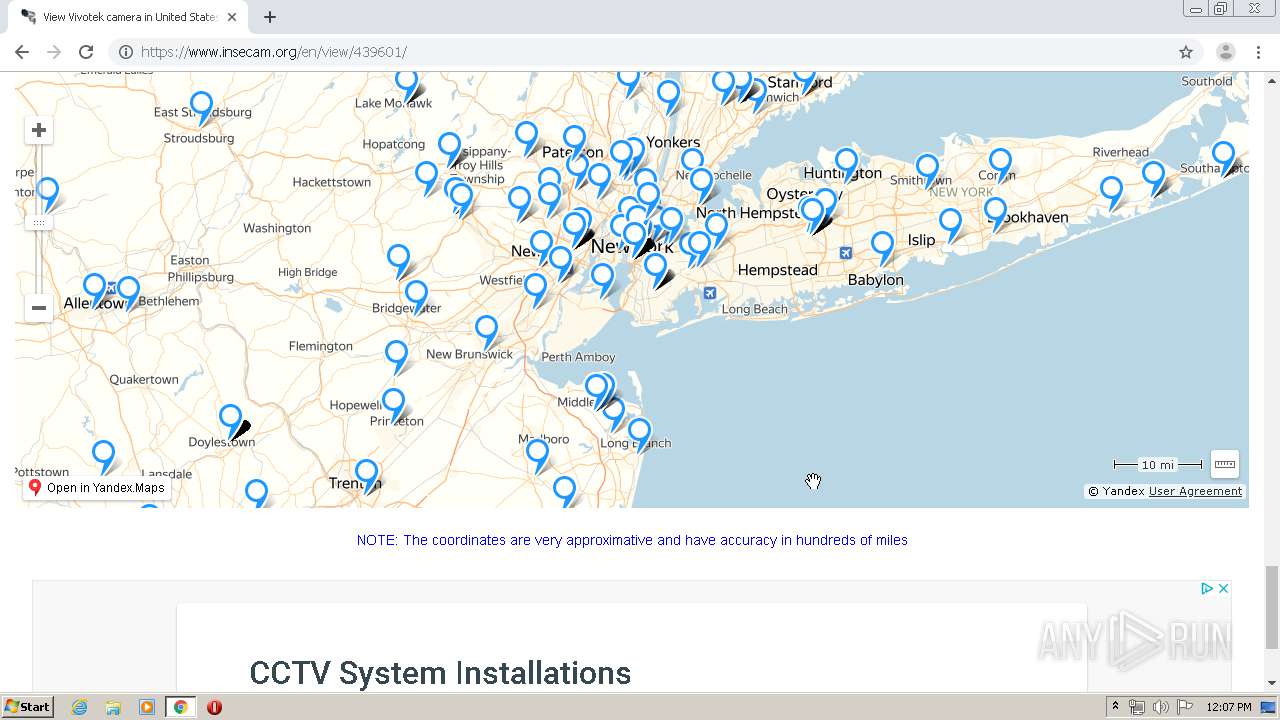The height and width of the screenshot is (720, 1280).
Task: Click the Hempstead label on the map
Action: pos(777,270)
